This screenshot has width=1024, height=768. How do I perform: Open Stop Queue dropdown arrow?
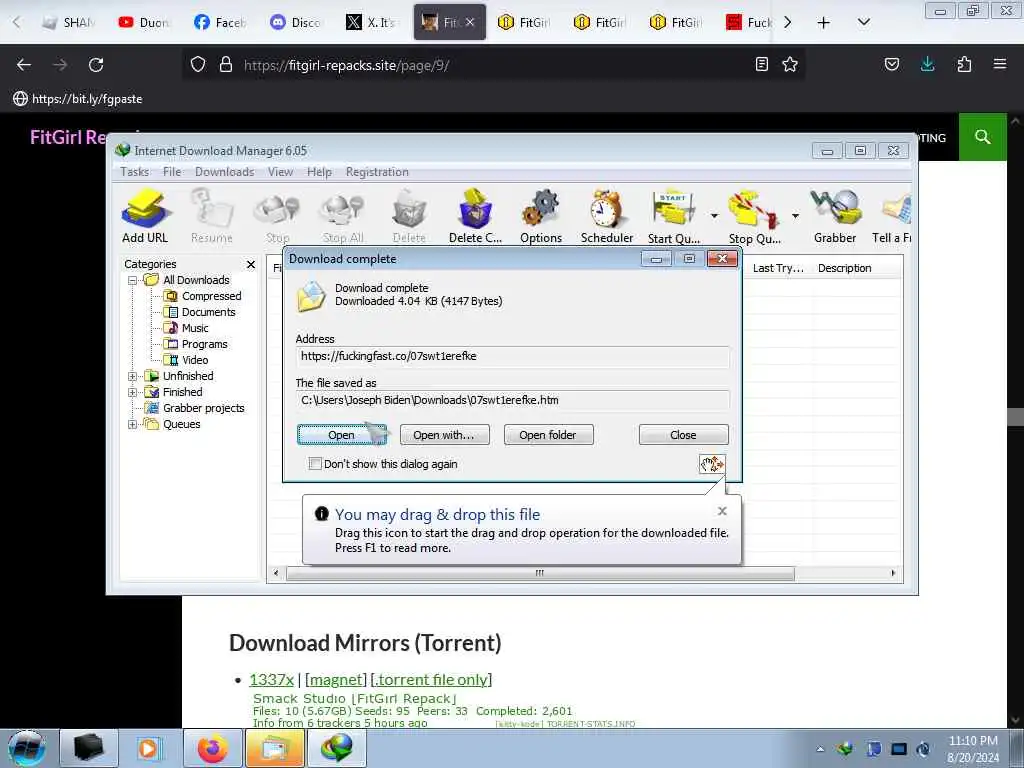(x=795, y=216)
